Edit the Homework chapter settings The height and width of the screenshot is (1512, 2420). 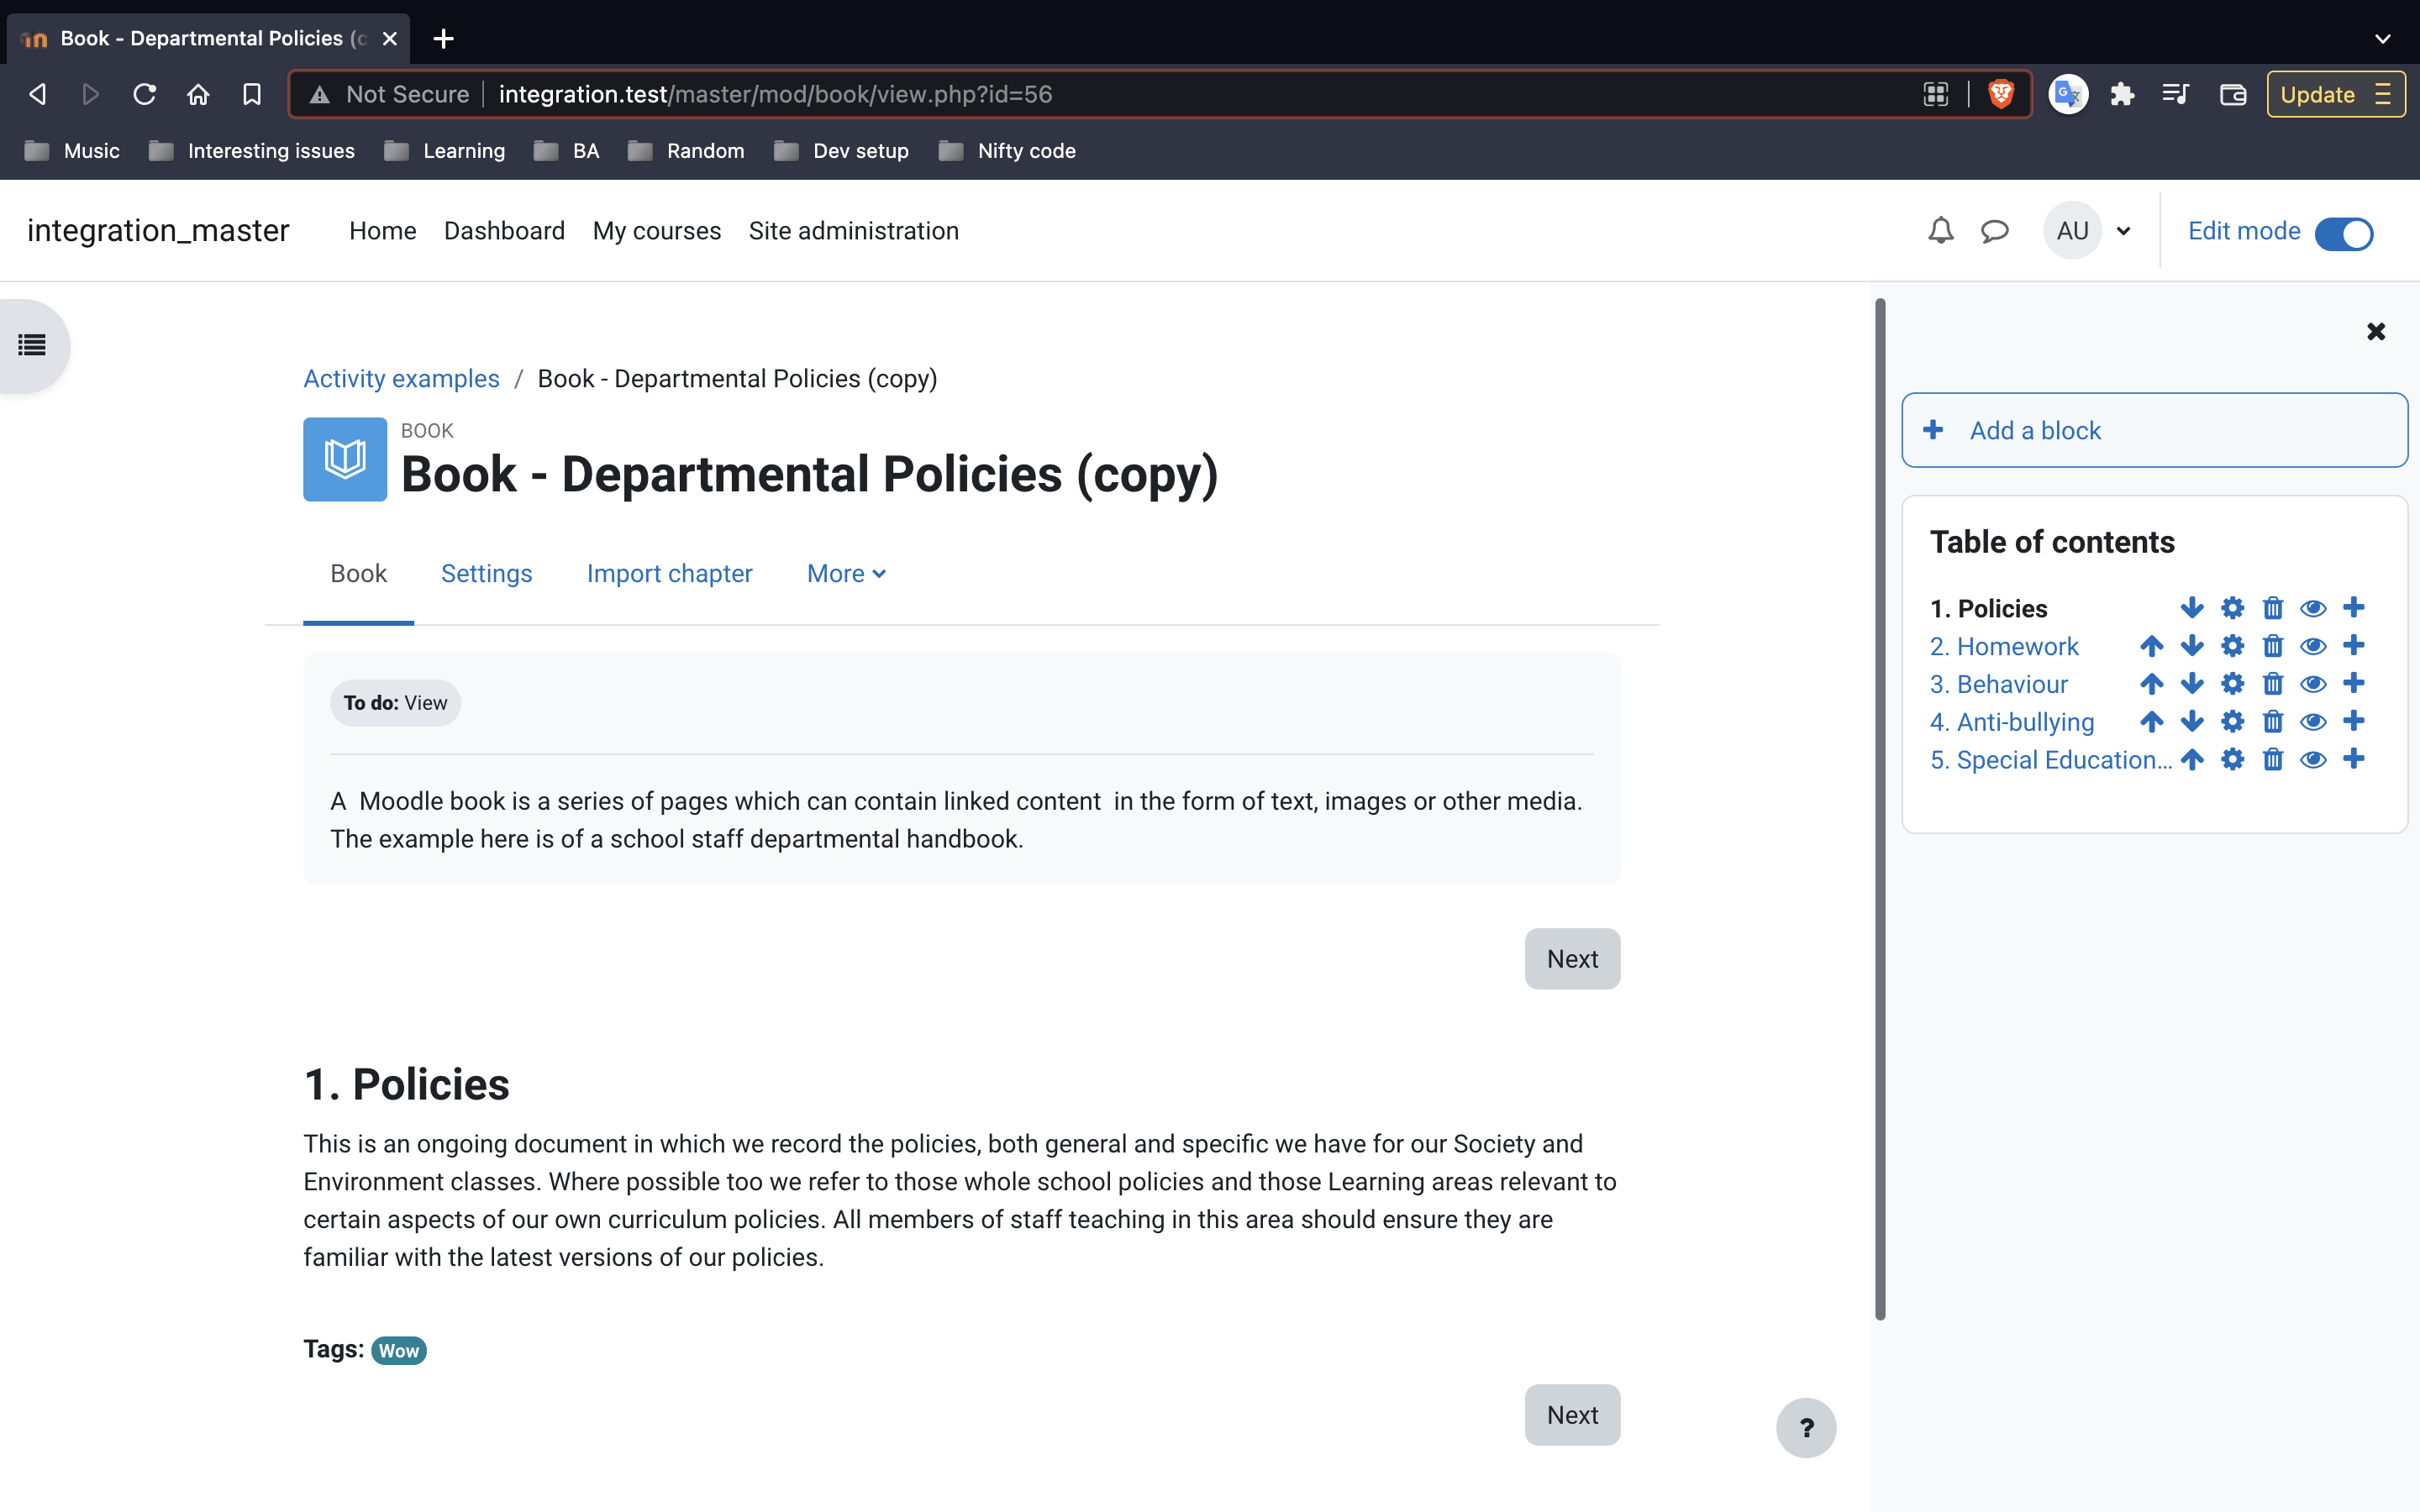click(x=2232, y=646)
